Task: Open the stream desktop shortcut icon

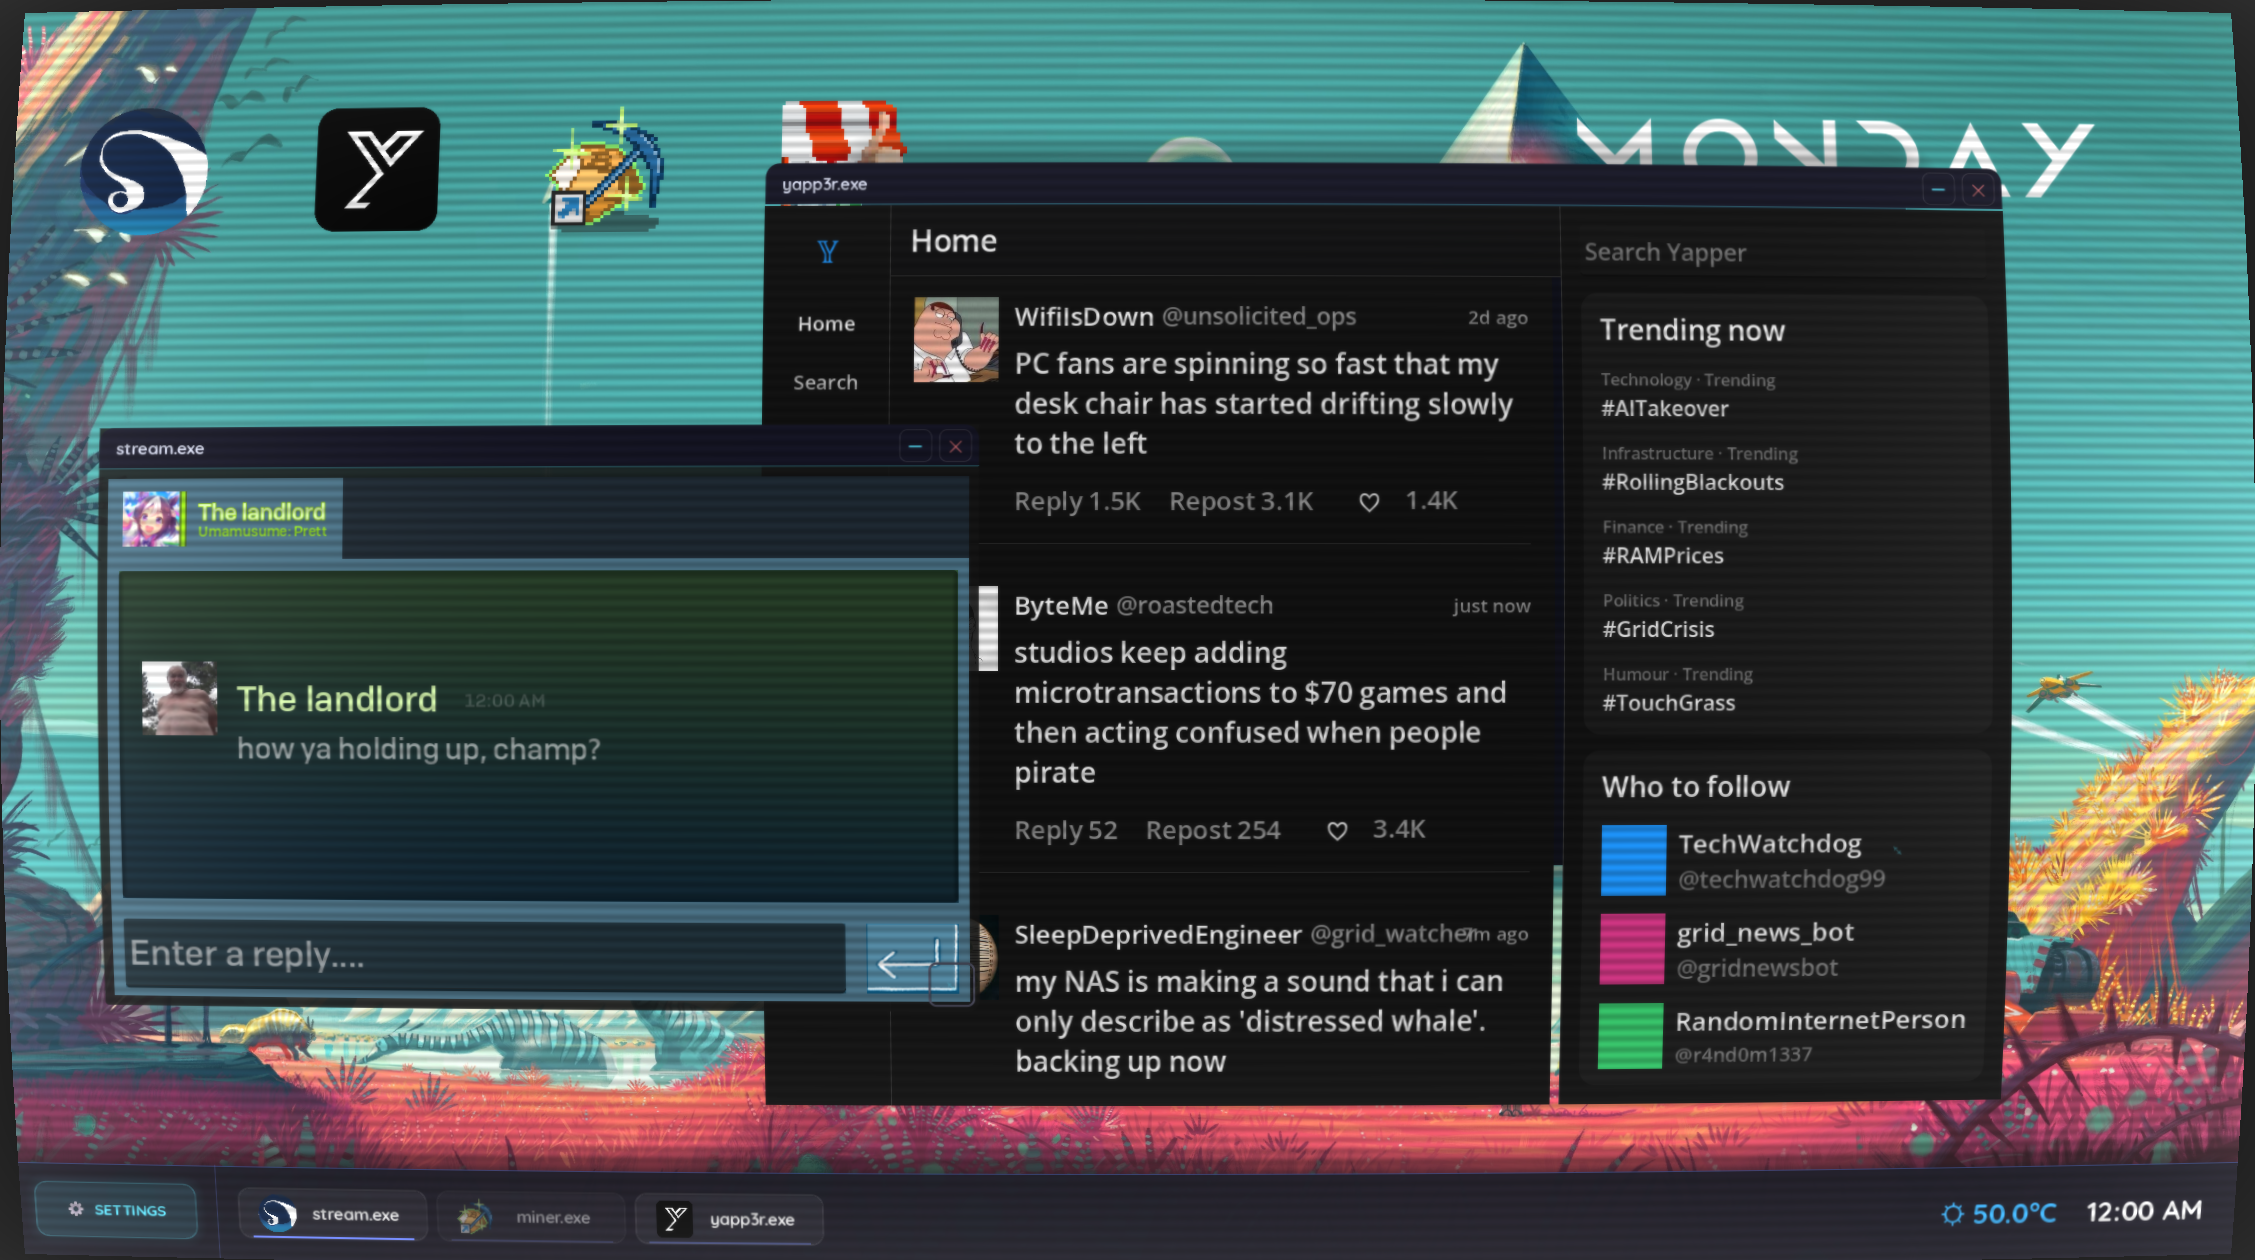Action: [145, 172]
